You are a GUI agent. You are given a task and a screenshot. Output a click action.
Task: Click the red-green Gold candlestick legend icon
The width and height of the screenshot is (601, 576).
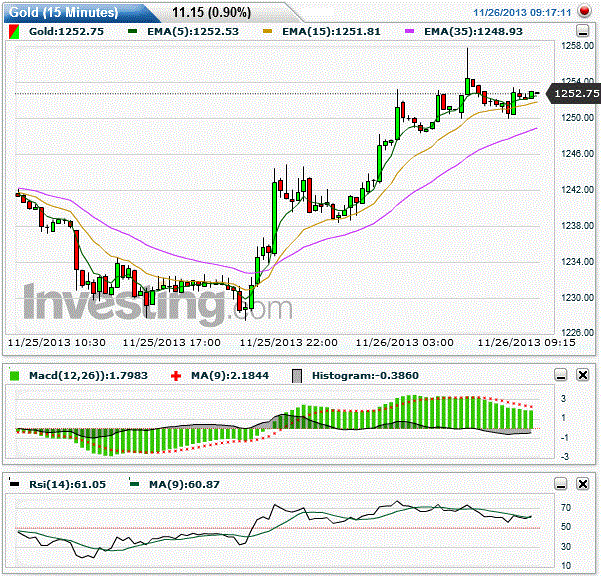(14, 31)
